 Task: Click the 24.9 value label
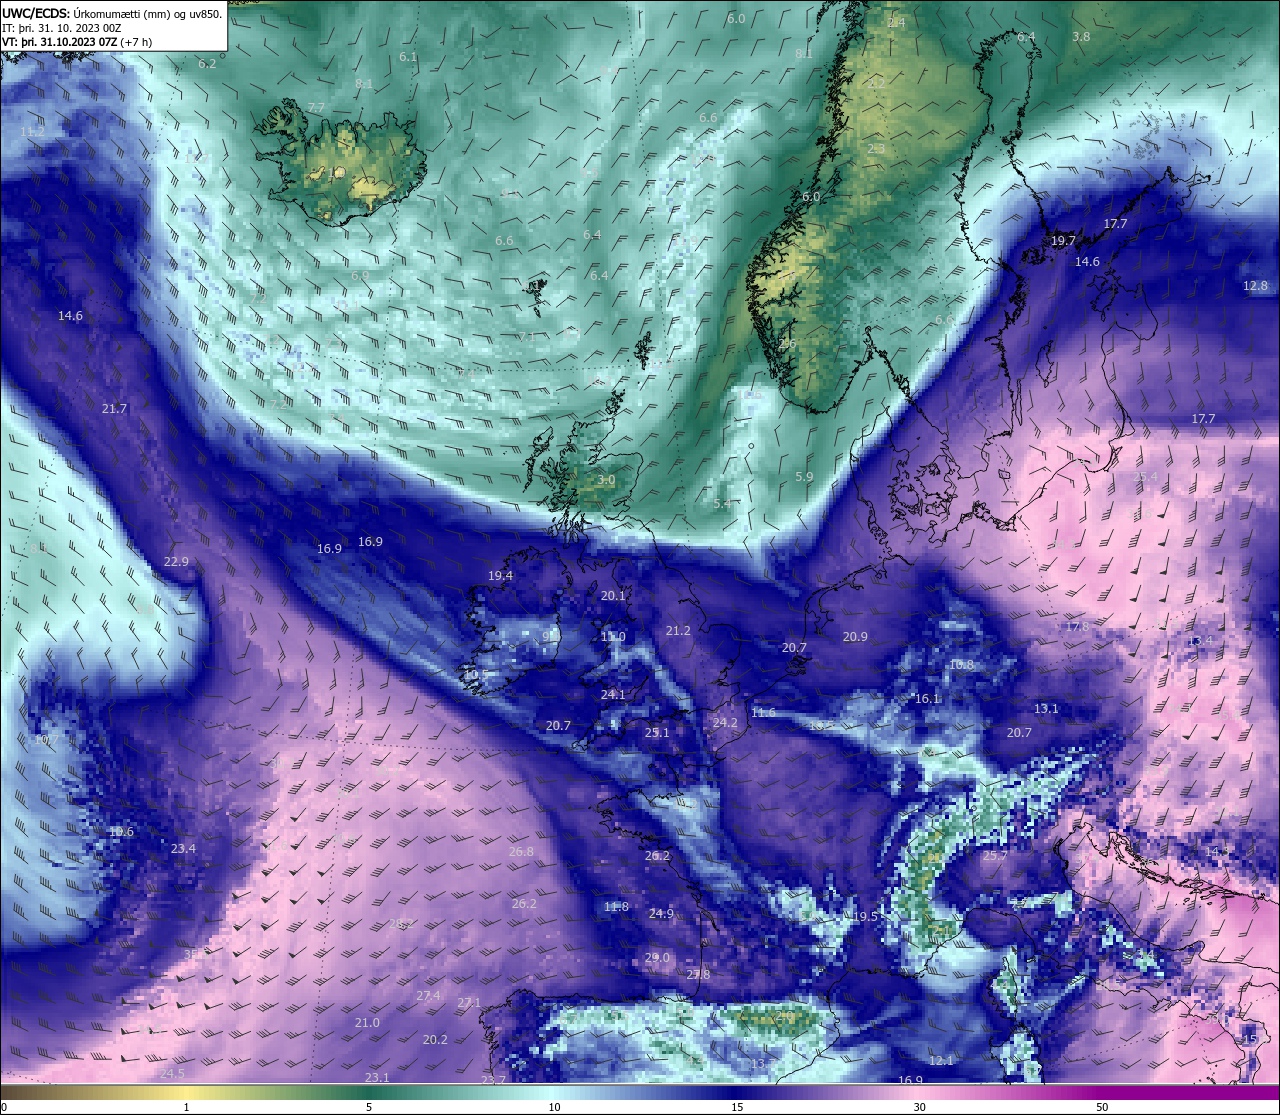coord(661,914)
